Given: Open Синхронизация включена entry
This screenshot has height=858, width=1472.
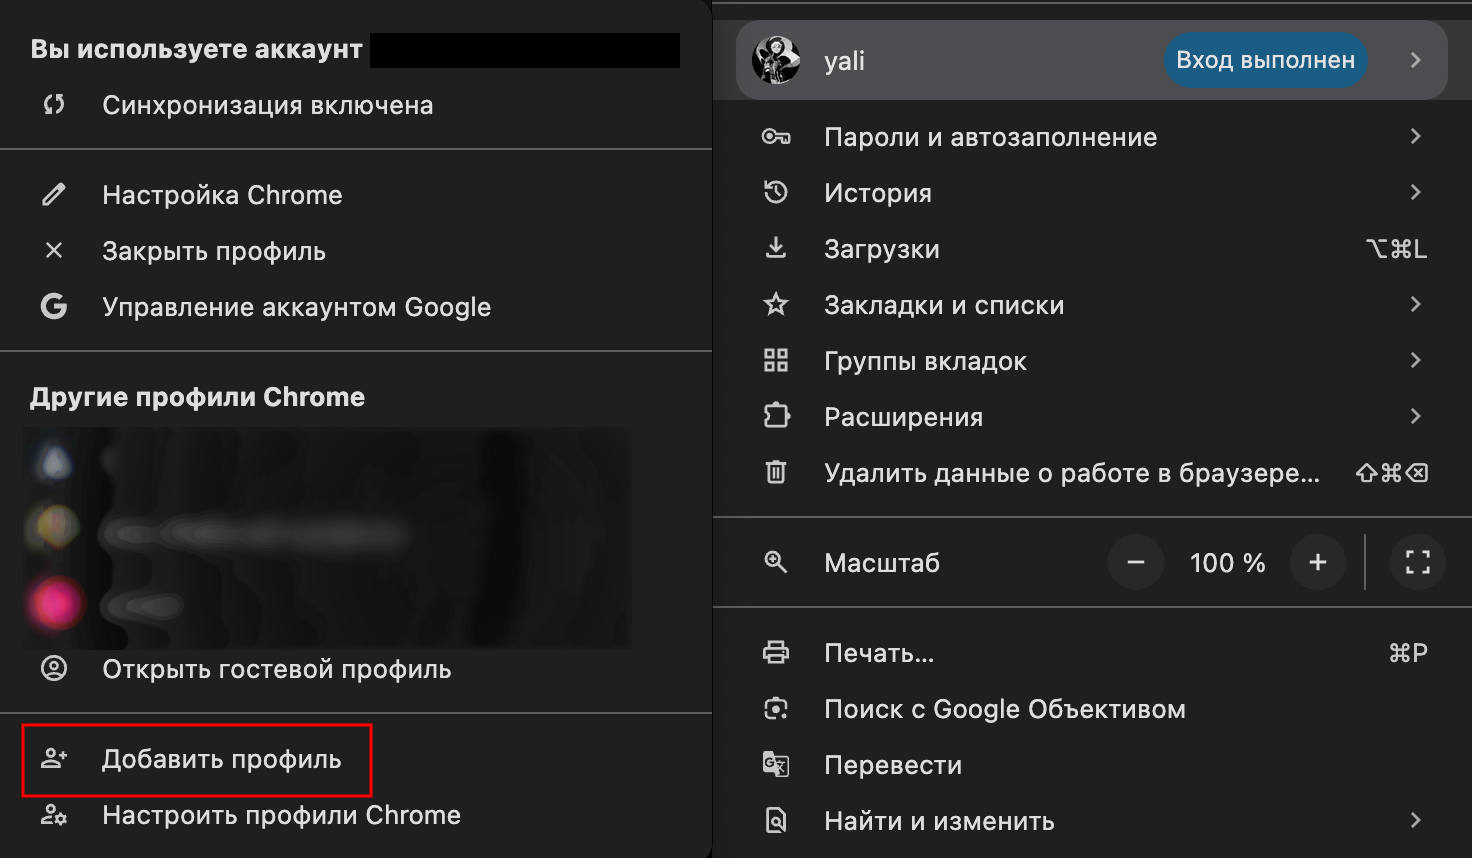Looking at the screenshot, I should tap(356, 105).
